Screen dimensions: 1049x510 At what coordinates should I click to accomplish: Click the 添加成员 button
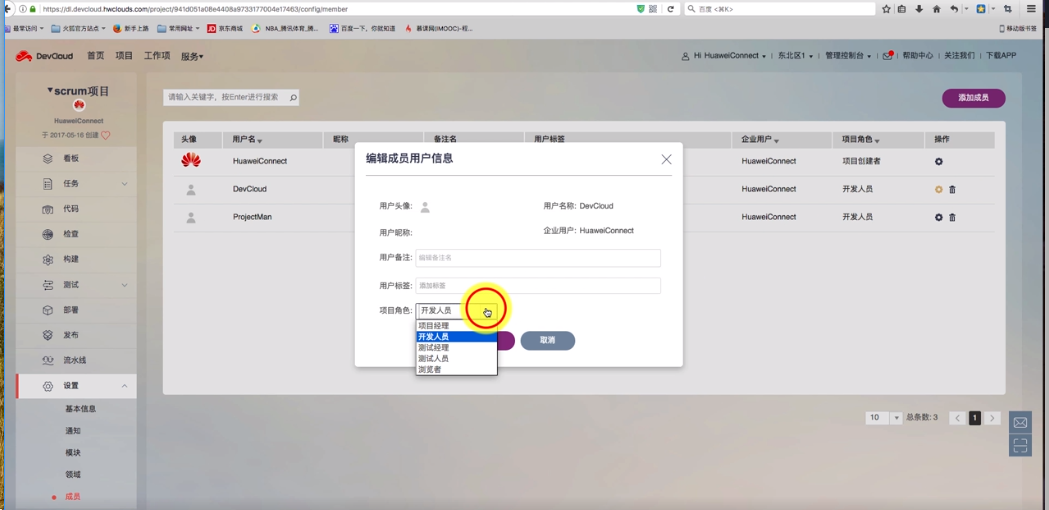[x=973, y=98]
